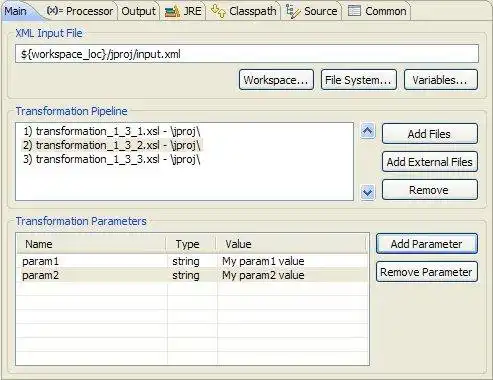Click the string type cell for param1
Image resolution: width=493 pixels, height=380 pixels.
[192, 261]
